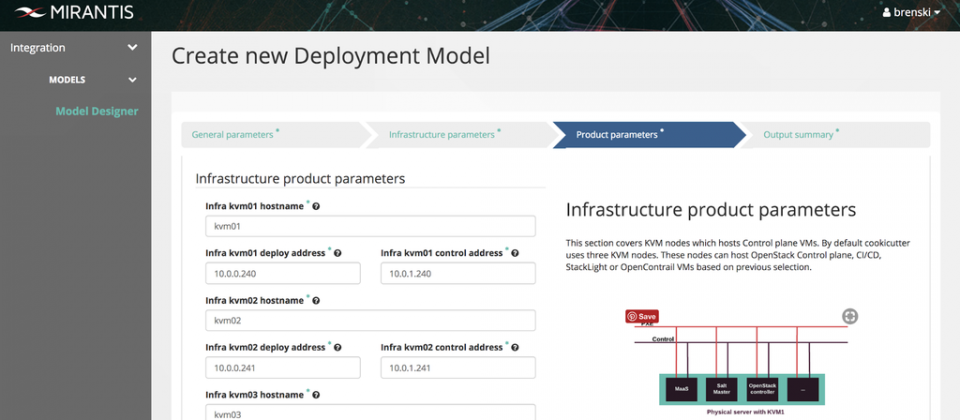960x420 pixels.
Task: Collapse the MODELS submenu chevron
Action: tap(132, 80)
